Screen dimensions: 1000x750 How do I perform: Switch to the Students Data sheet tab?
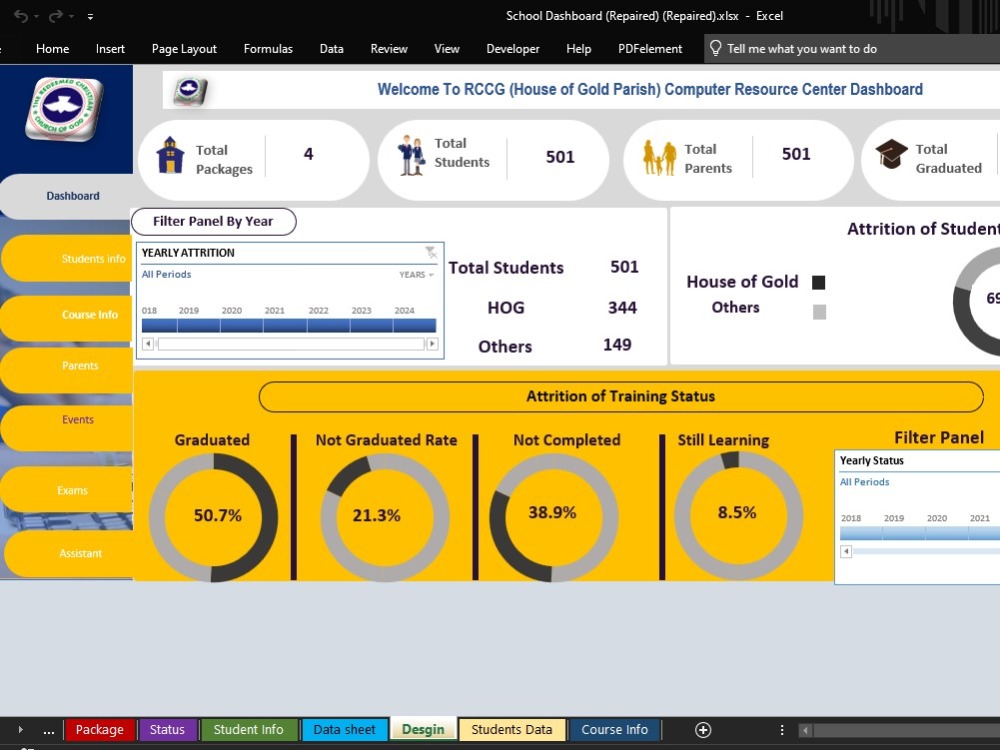click(x=511, y=730)
